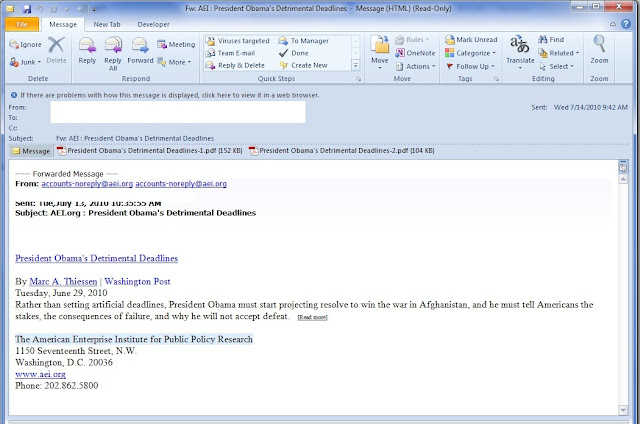
Task: Run the Viruses targeted quick step
Action: click(238, 41)
